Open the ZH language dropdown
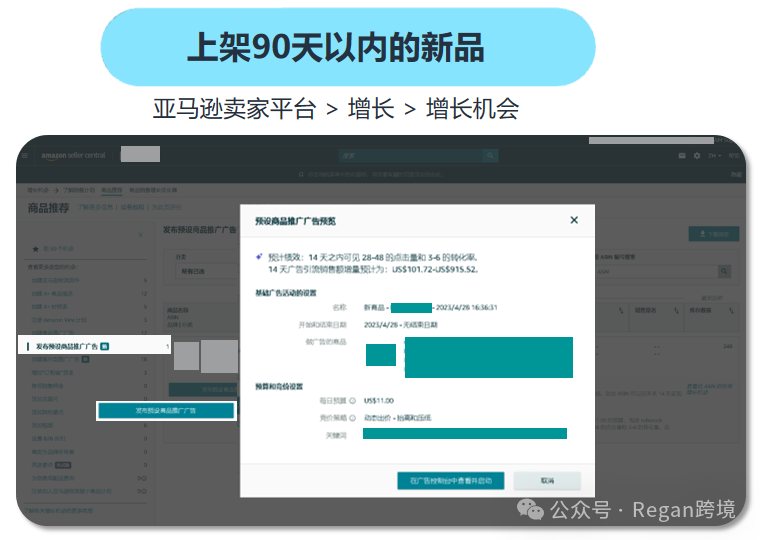This screenshot has width=760, height=540. [714, 156]
